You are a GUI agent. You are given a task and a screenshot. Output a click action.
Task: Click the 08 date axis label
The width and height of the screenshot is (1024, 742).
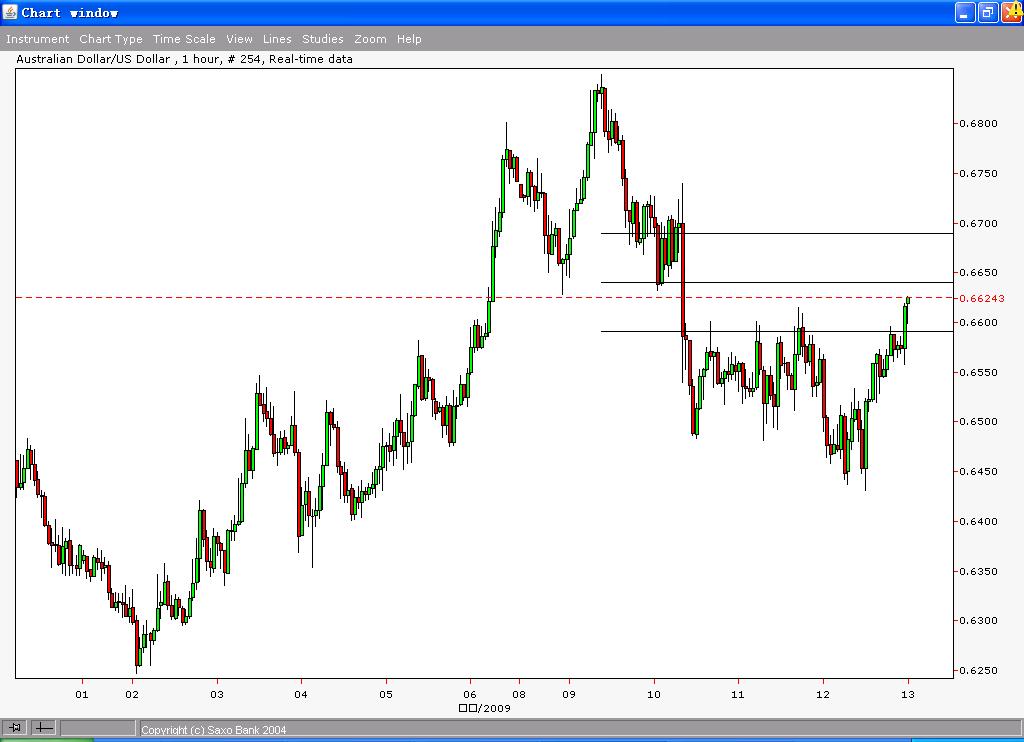(x=519, y=694)
